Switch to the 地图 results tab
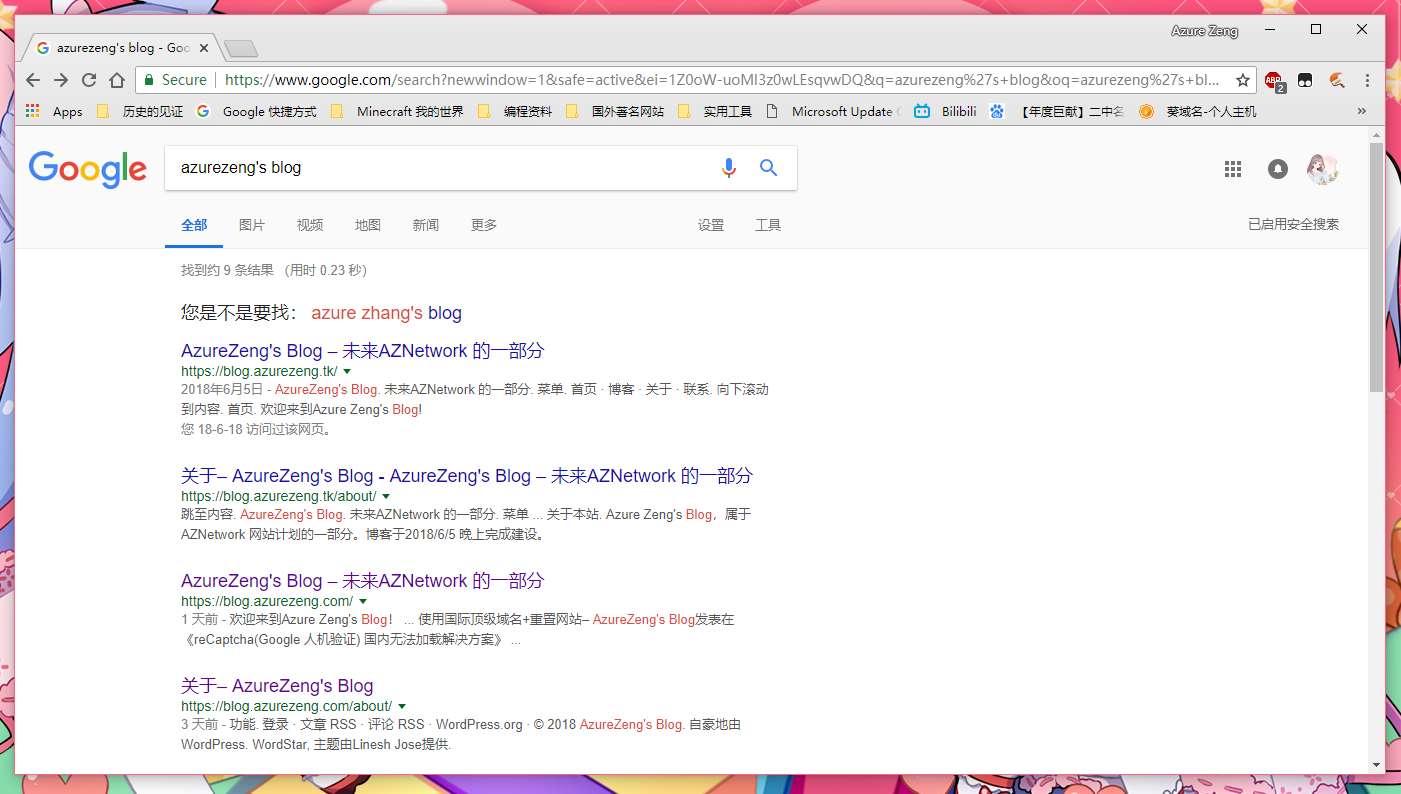Viewport: 1401px width, 794px height. tap(368, 225)
